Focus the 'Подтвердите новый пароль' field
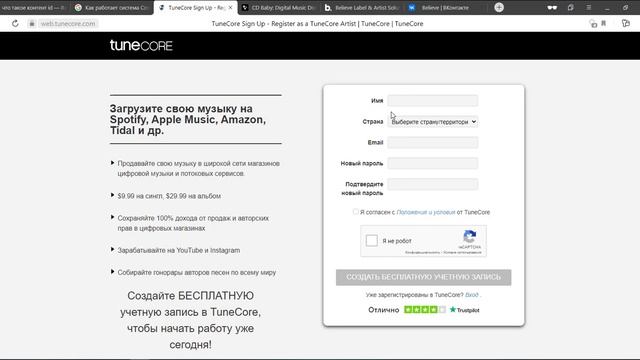Image resolution: width=640 pixels, height=360 pixels. (x=433, y=184)
